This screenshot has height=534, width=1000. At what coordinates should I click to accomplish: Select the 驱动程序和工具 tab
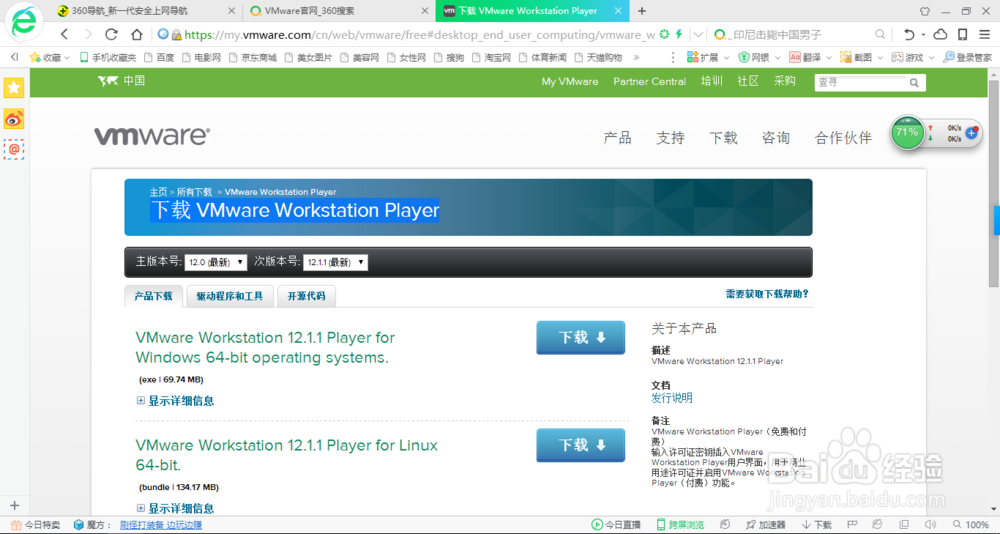click(230, 296)
